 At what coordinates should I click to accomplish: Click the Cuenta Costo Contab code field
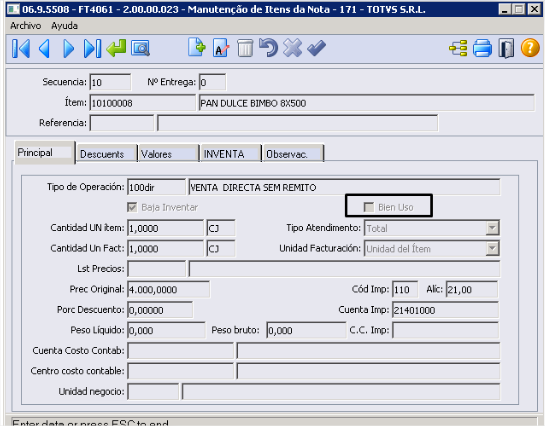[180, 351]
